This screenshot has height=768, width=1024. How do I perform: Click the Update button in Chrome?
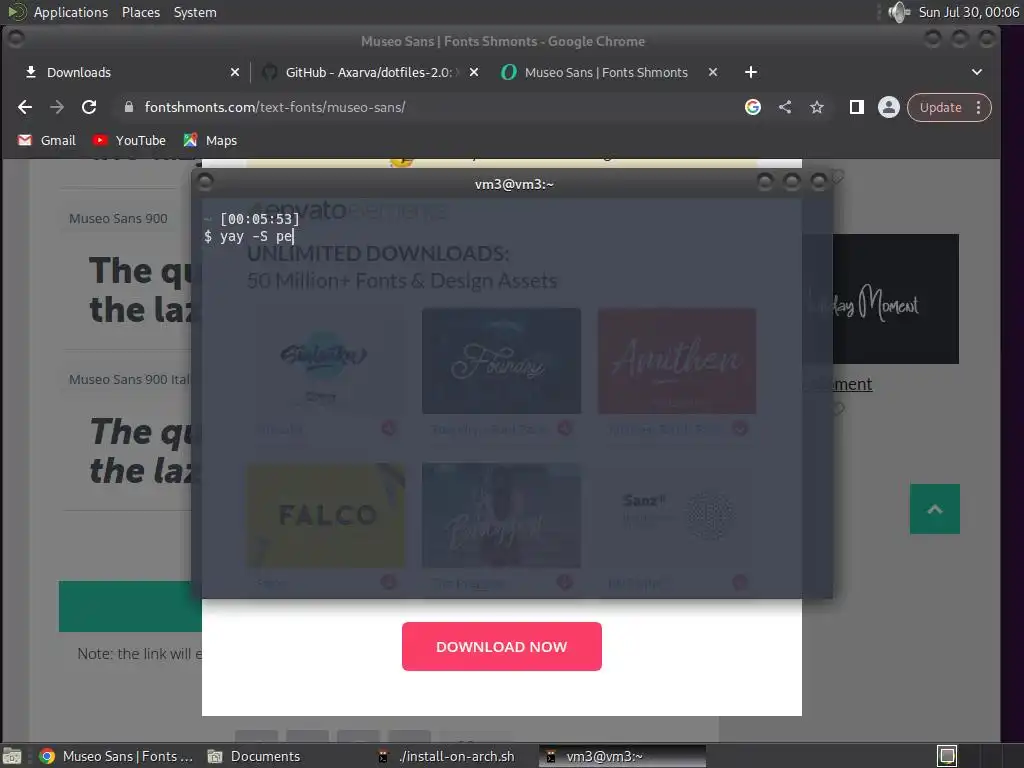point(940,107)
